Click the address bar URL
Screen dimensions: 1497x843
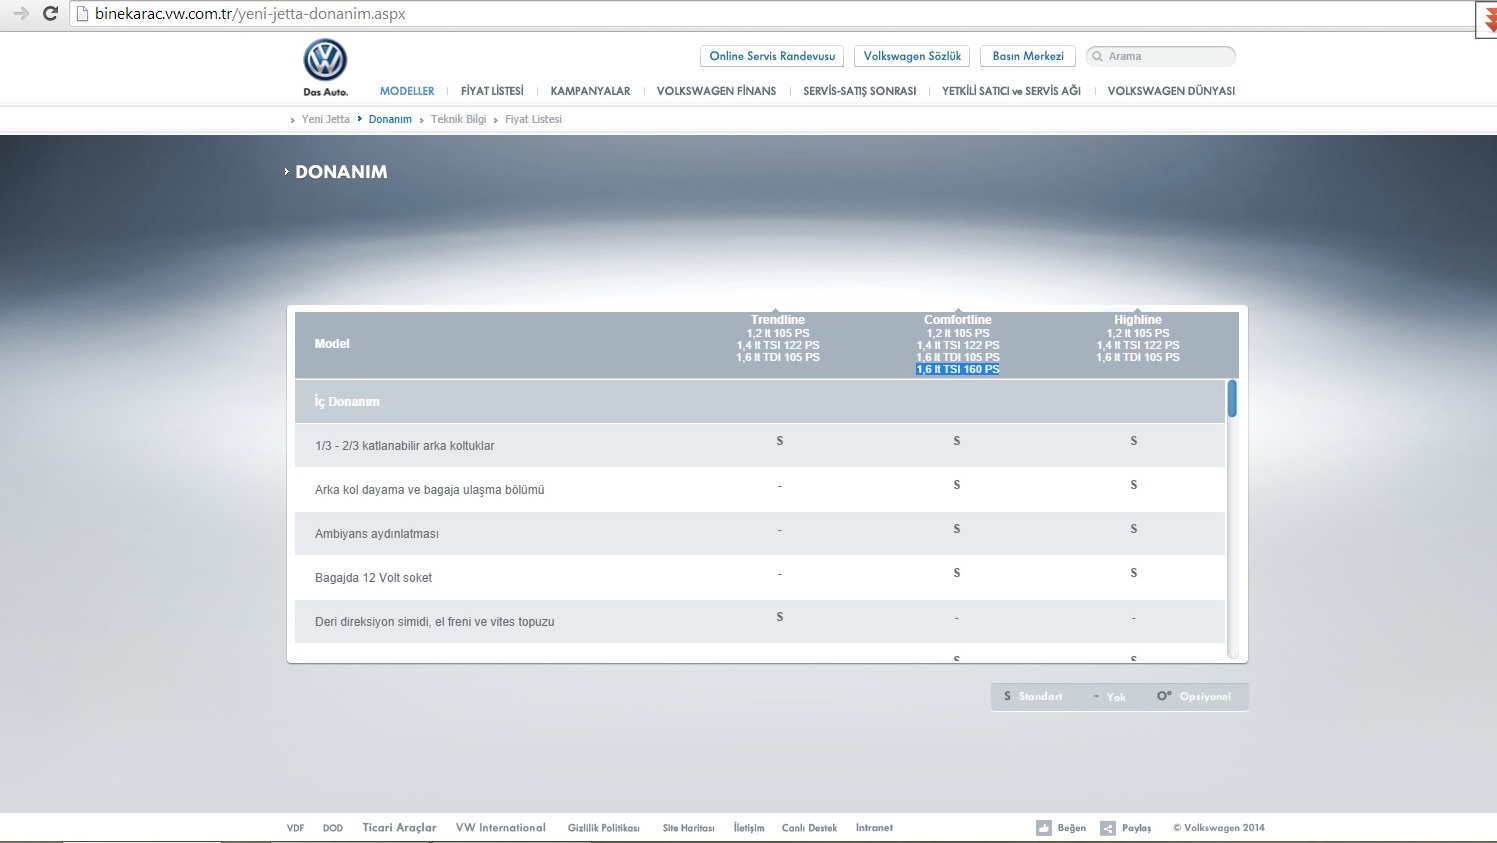(250, 14)
